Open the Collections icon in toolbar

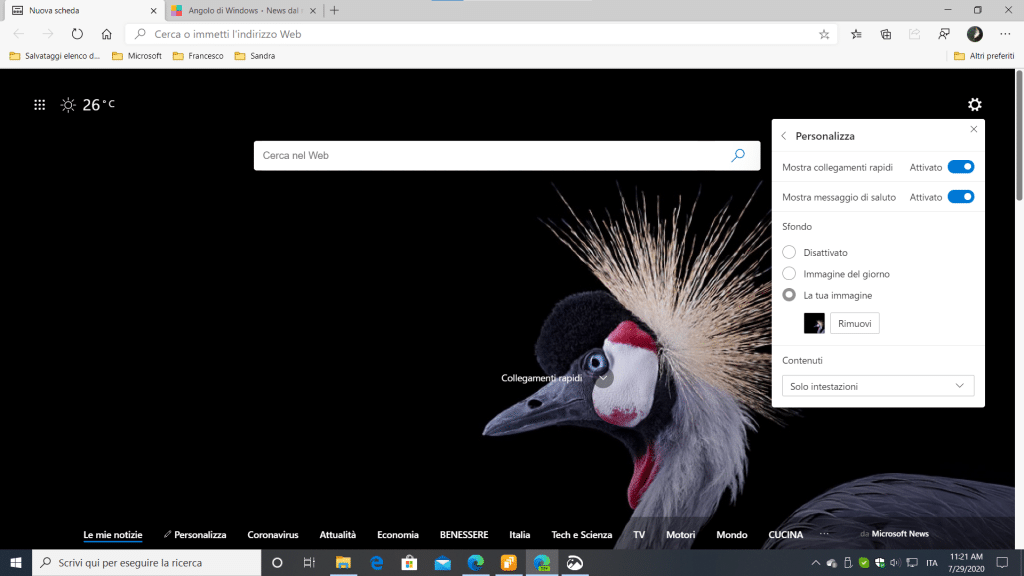886,34
